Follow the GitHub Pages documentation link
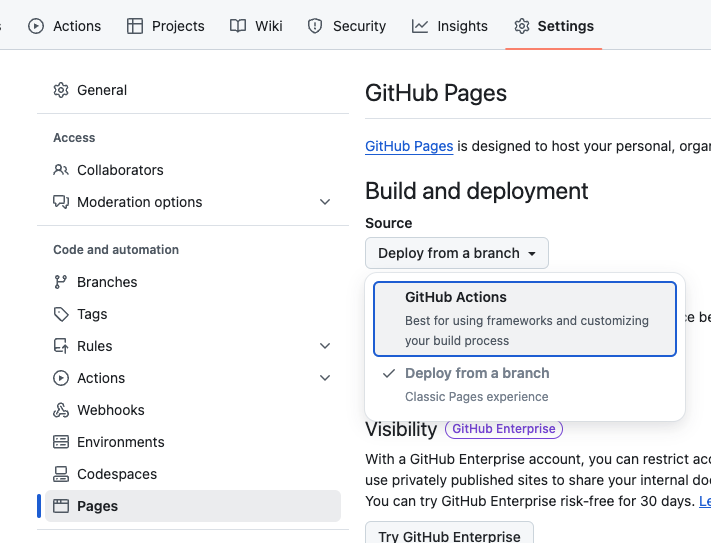The width and height of the screenshot is (711, 543). tap(409, 146)
